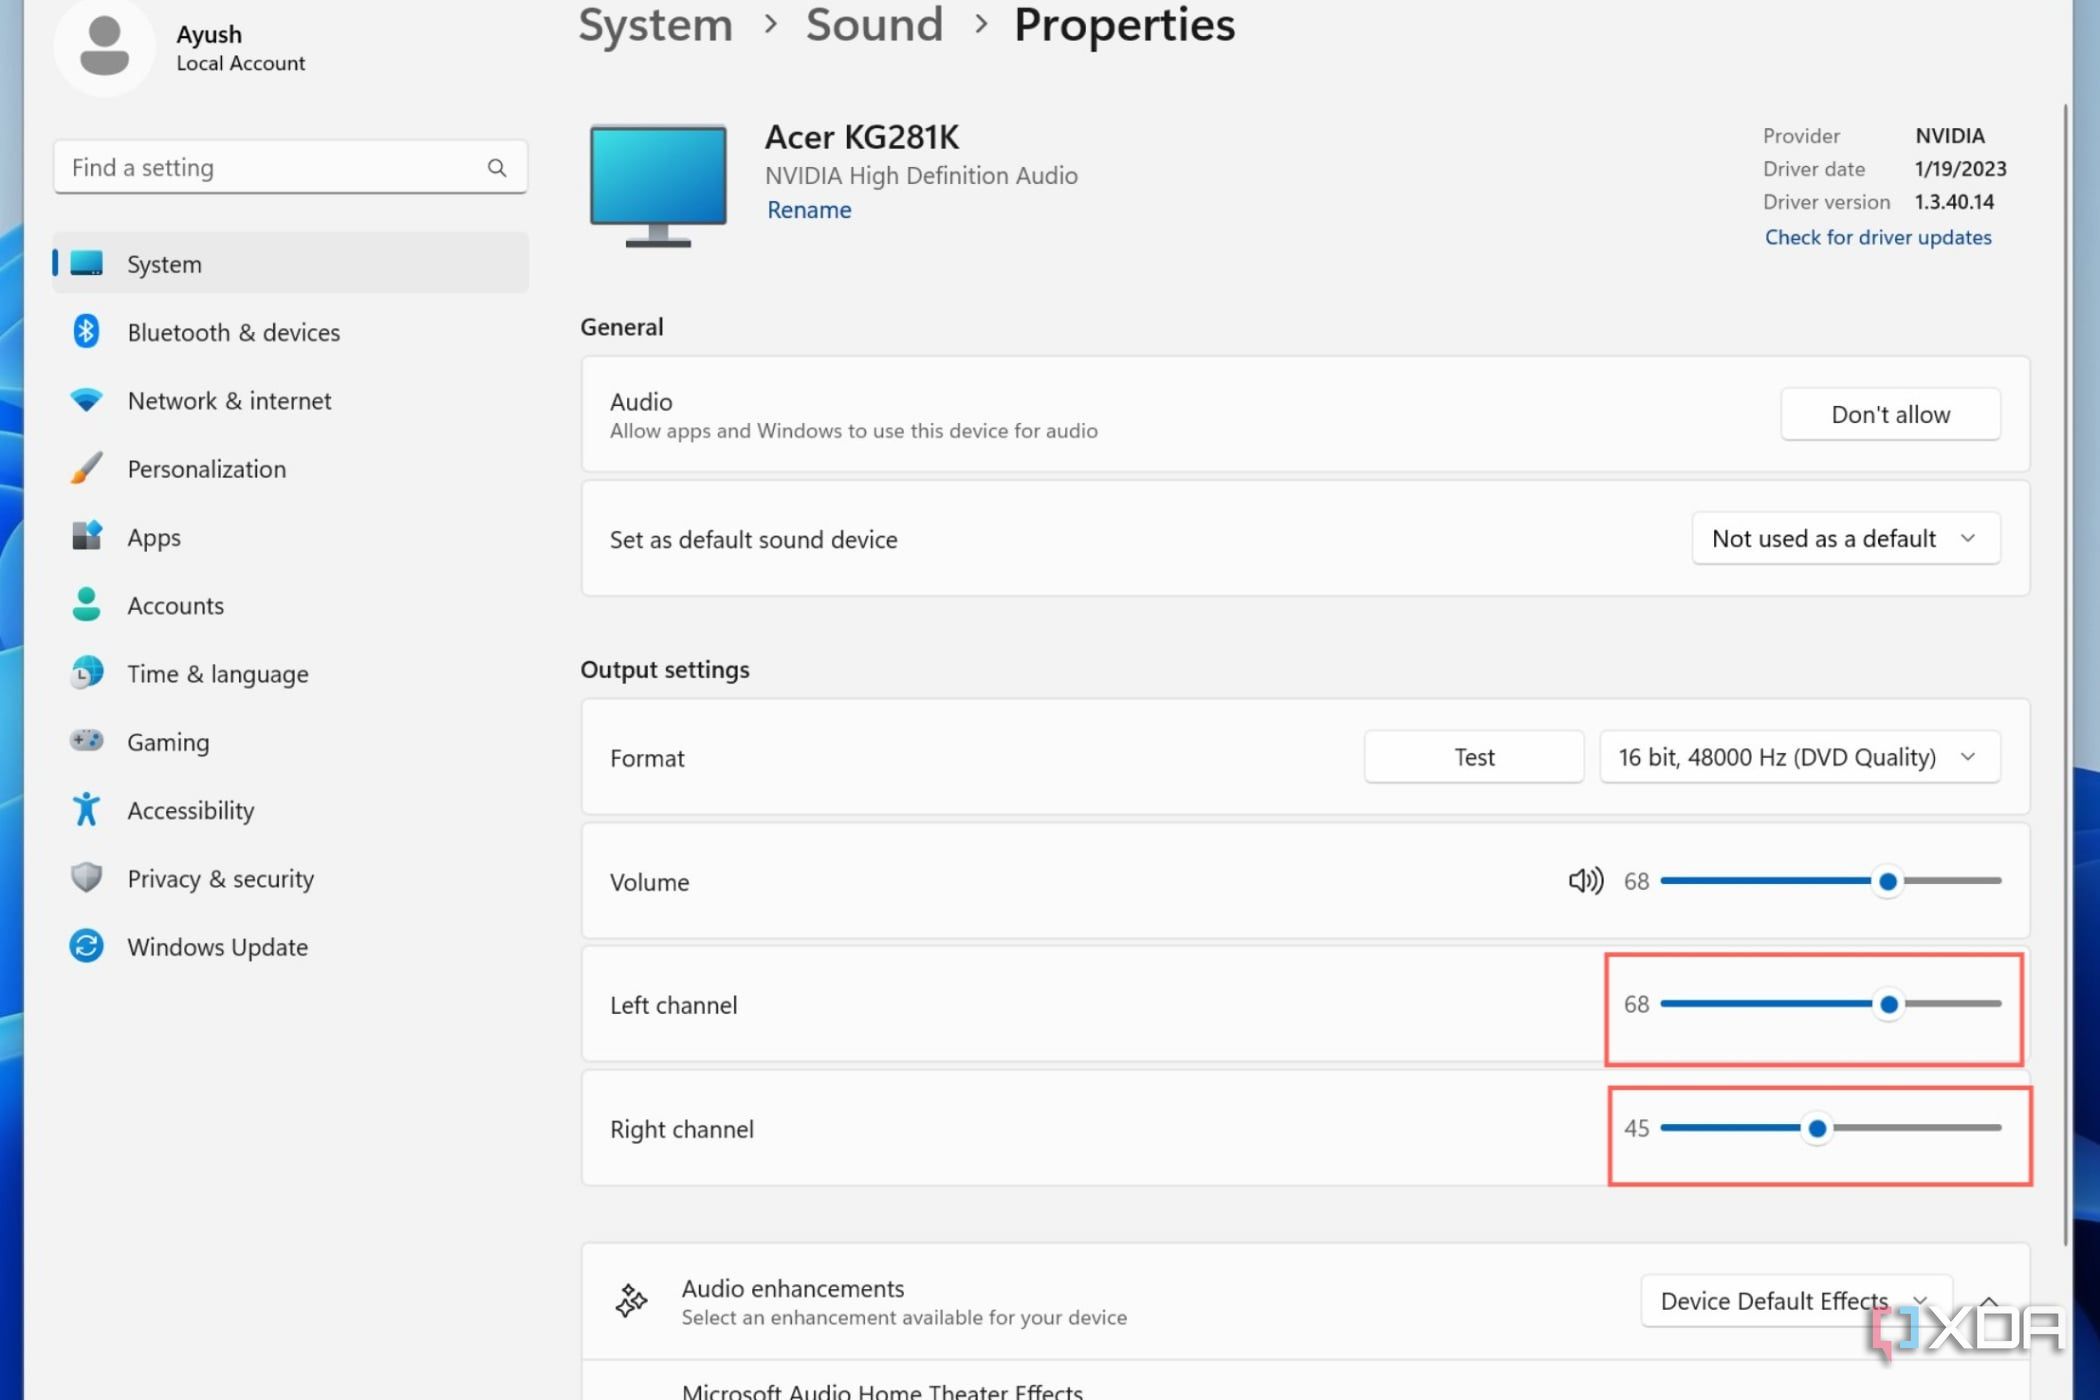Expand the 16 bit 48000 Hz format dropdown
Viewport: 2100px width, 1400px height.
(x=1798, y=757)
